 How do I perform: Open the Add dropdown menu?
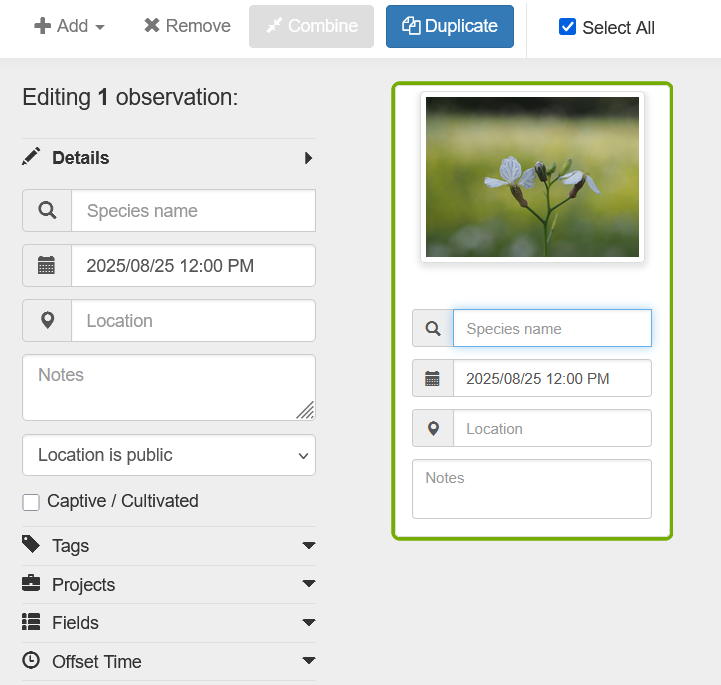click(69, 26)
